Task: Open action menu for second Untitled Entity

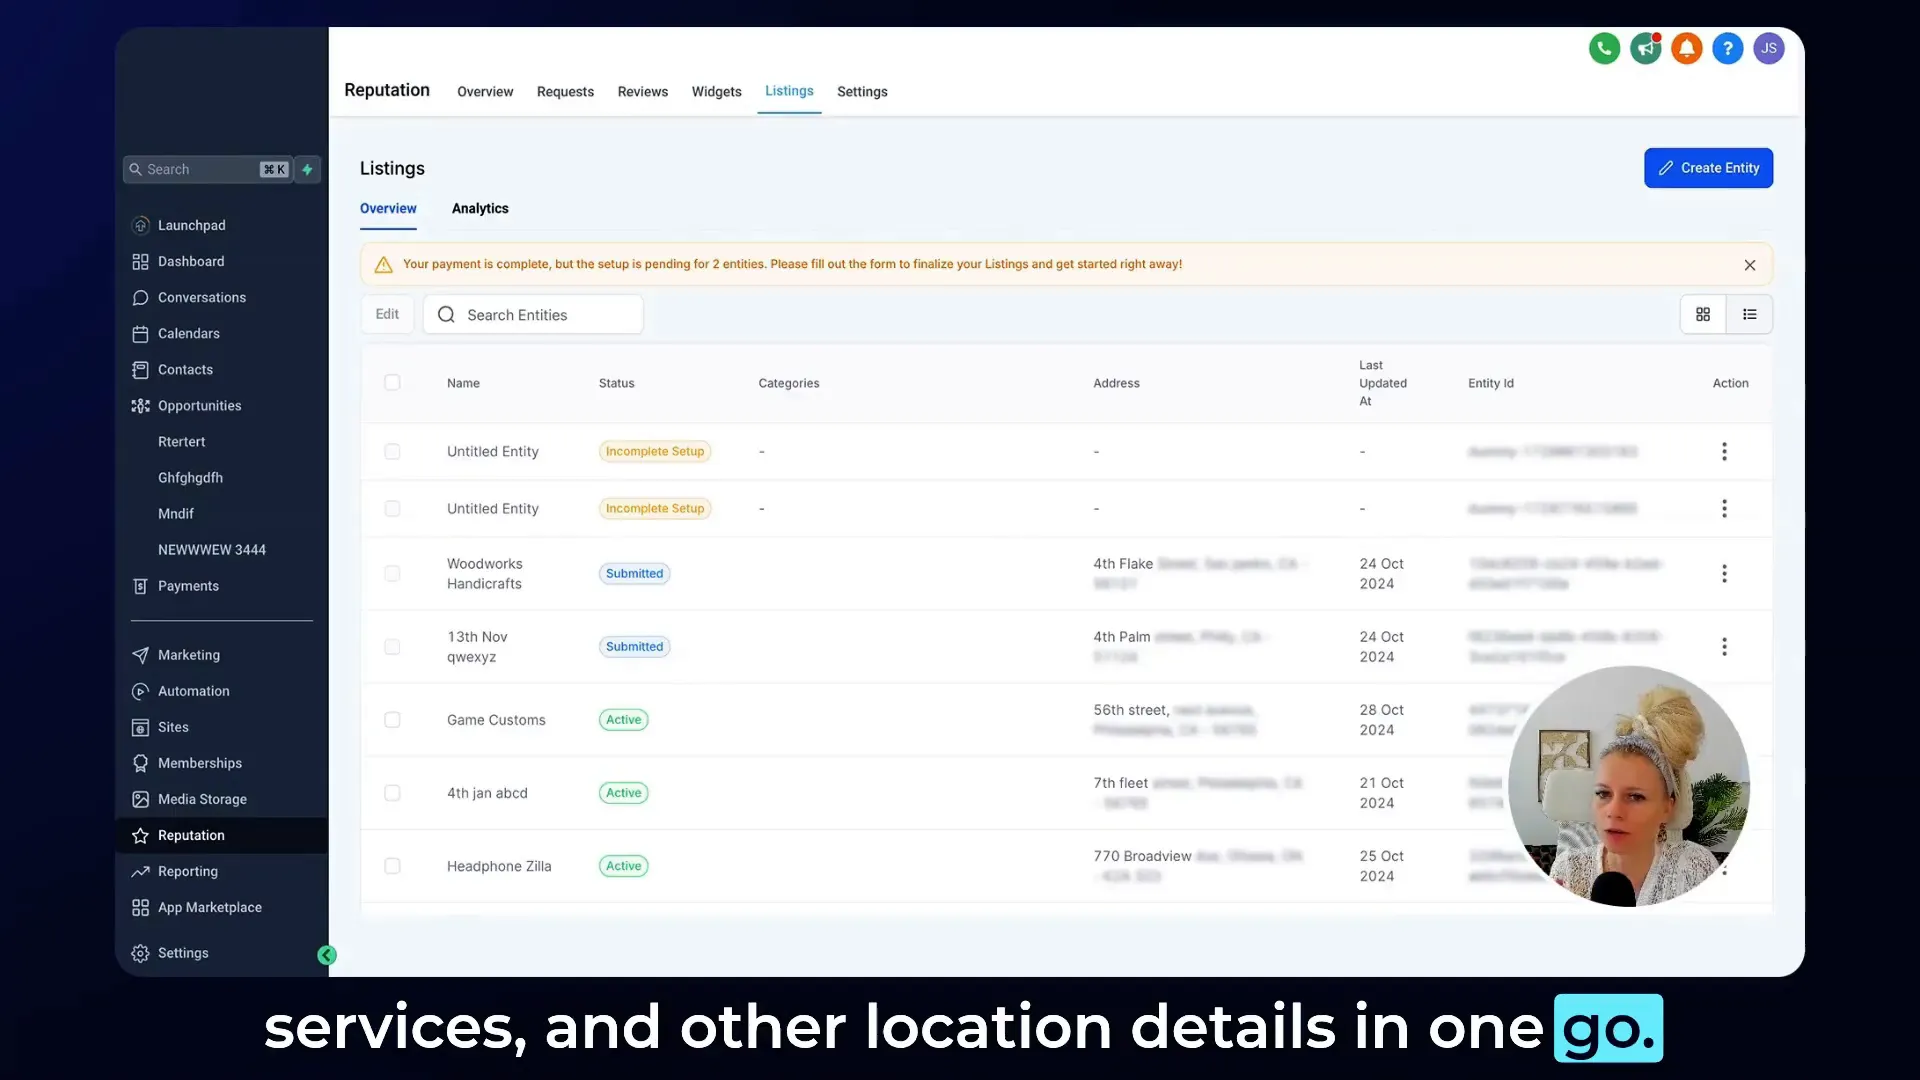Action: [1724, 509]
